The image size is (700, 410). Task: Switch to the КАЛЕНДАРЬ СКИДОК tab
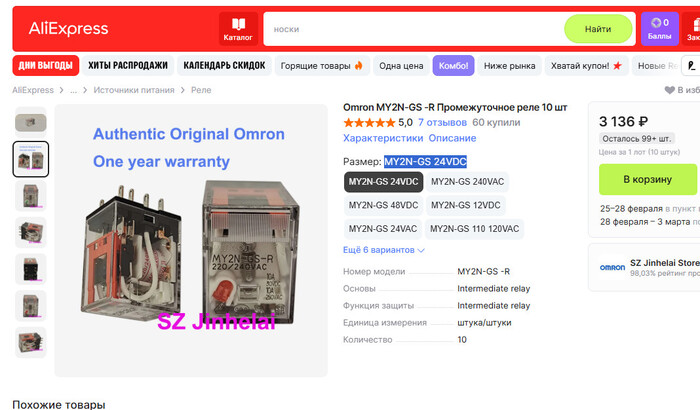point(224,66)
